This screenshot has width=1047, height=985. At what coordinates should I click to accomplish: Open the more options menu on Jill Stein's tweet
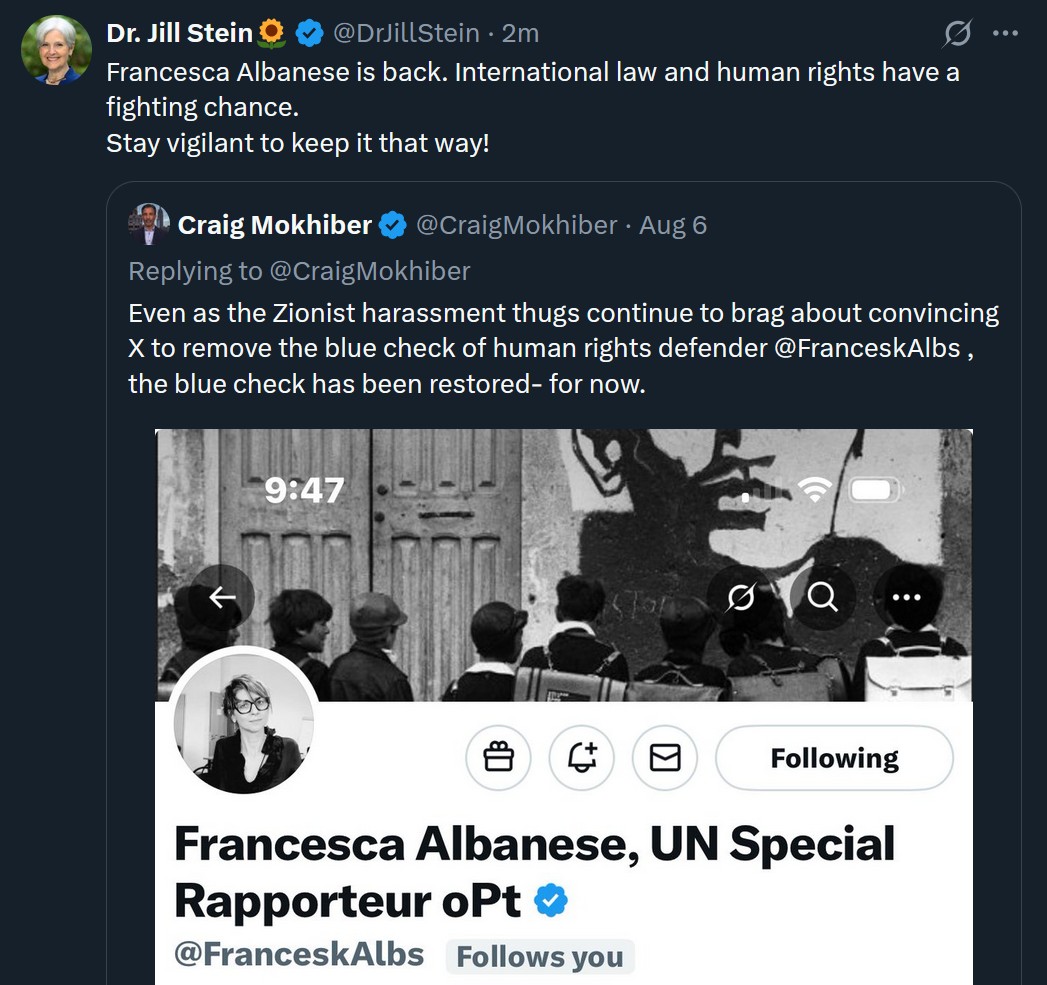(x=1006, y=32)
